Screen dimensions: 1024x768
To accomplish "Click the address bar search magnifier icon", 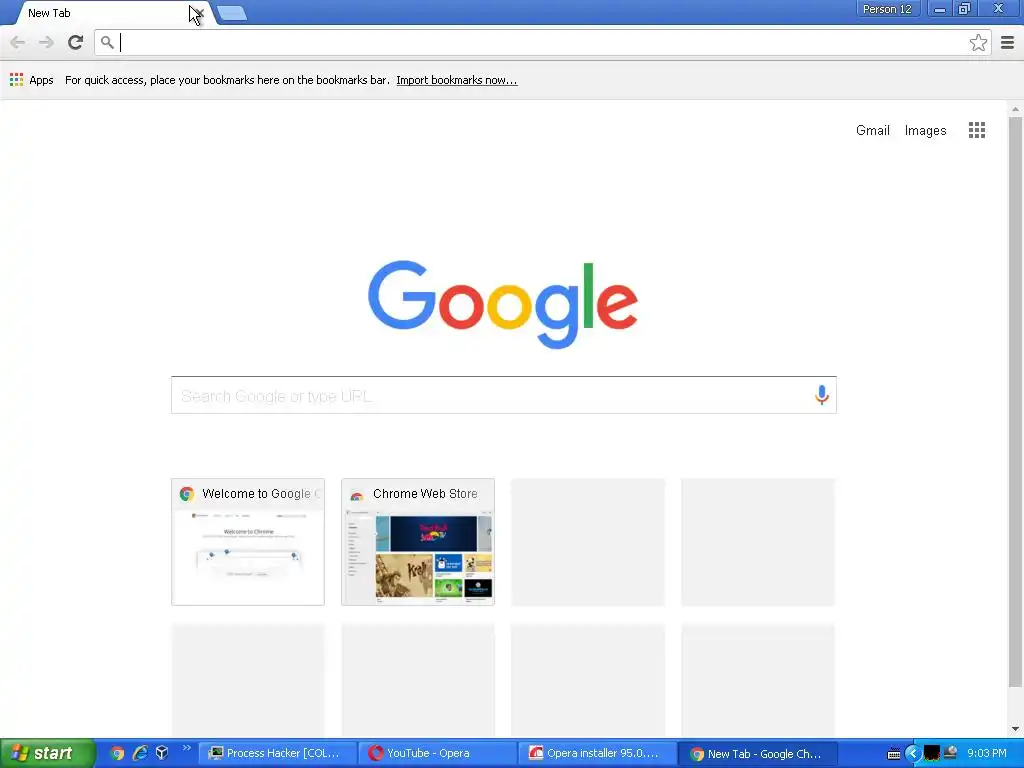I will (x=107, y=43).
